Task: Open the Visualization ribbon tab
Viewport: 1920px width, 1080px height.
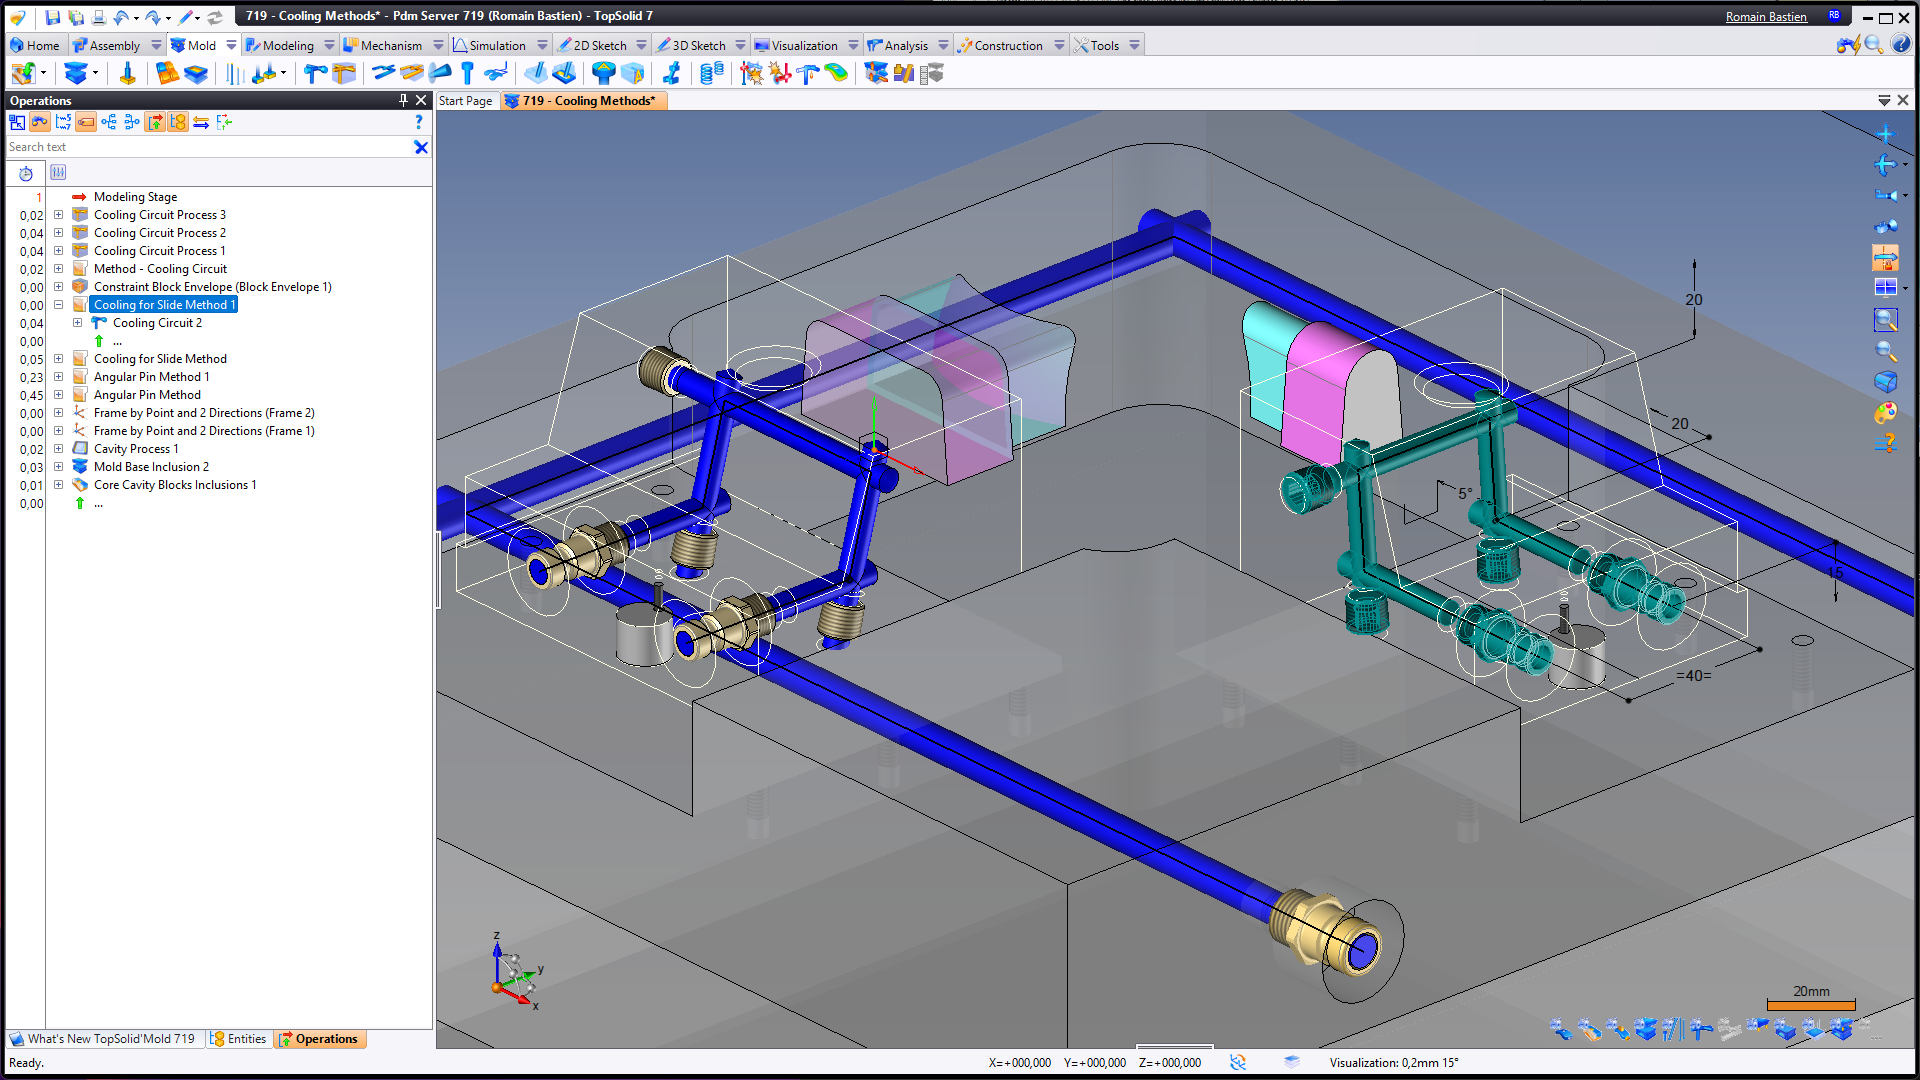Action: tap(803, 45)
